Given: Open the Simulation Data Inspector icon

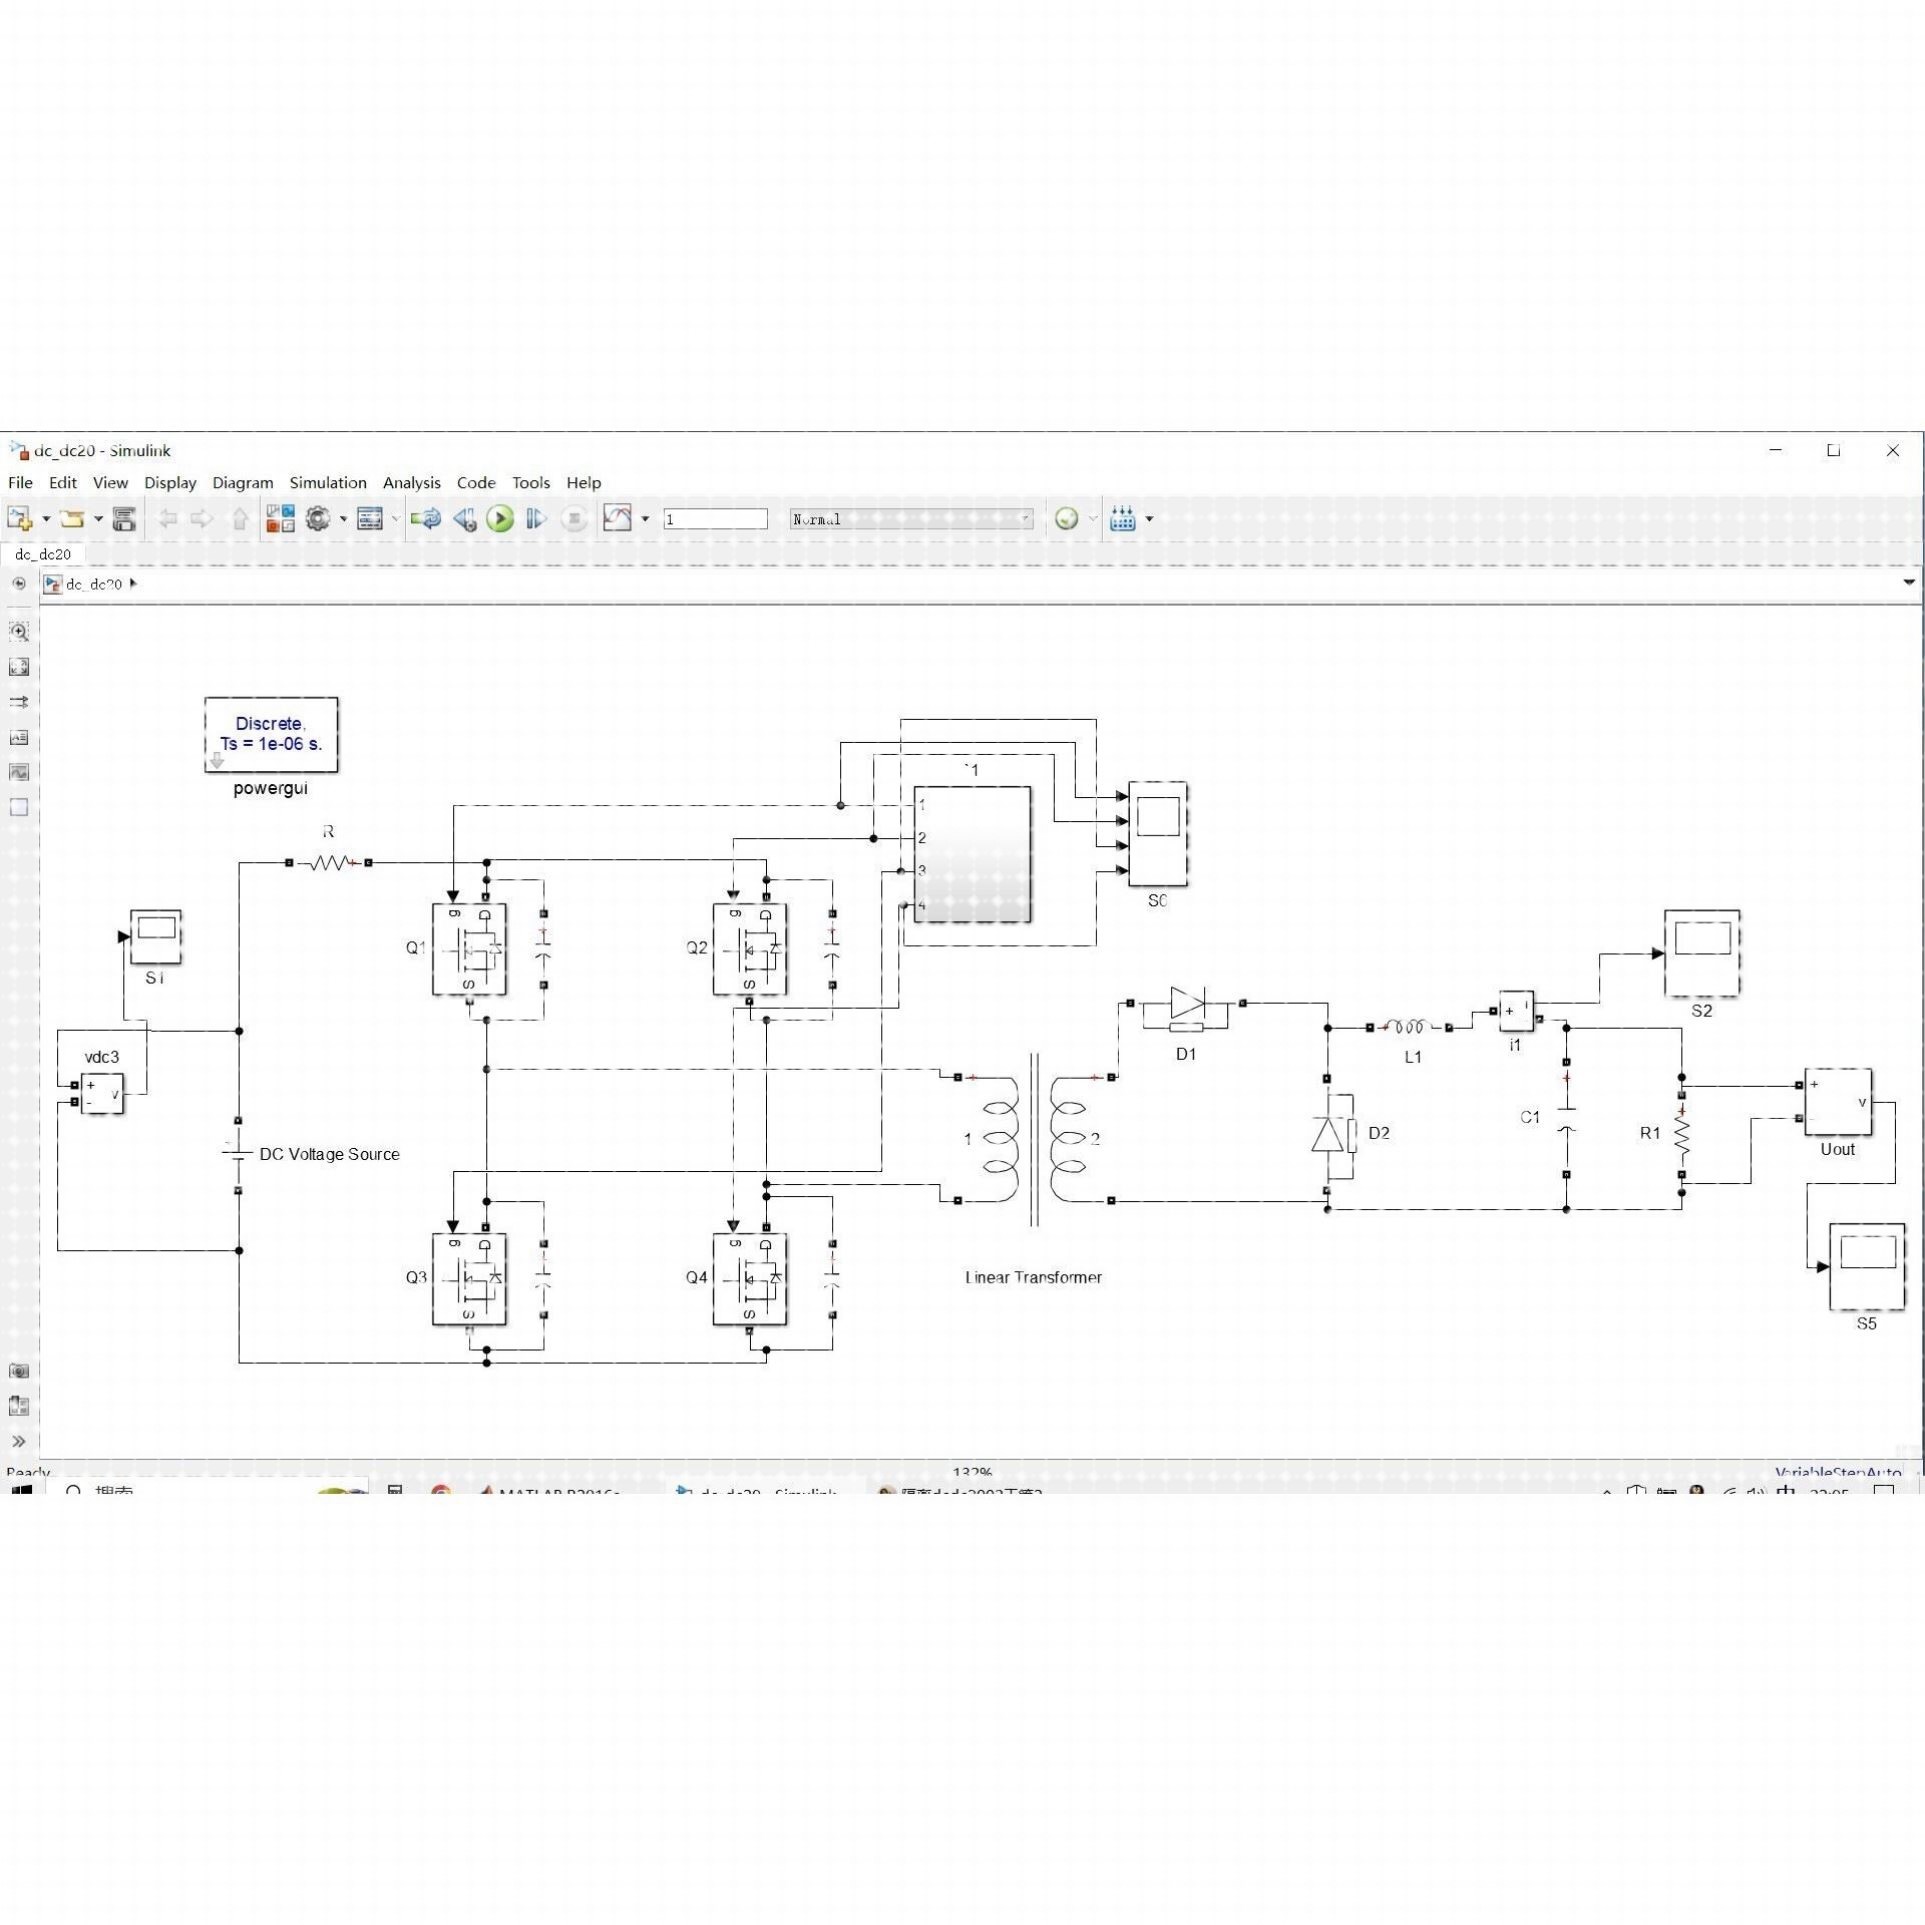Looking at the screenshot, I should [618, 518].
